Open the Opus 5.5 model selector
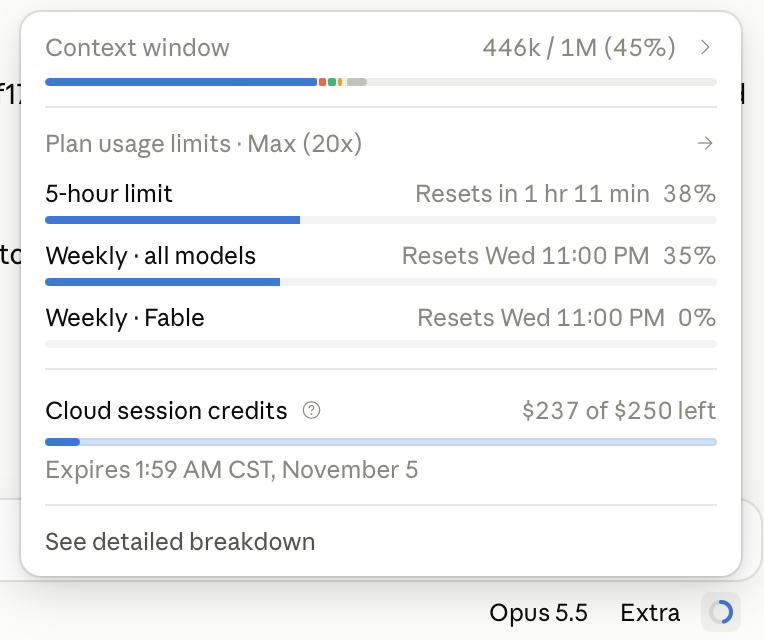This screenshot has width=764, height=640. pos(538,612)
